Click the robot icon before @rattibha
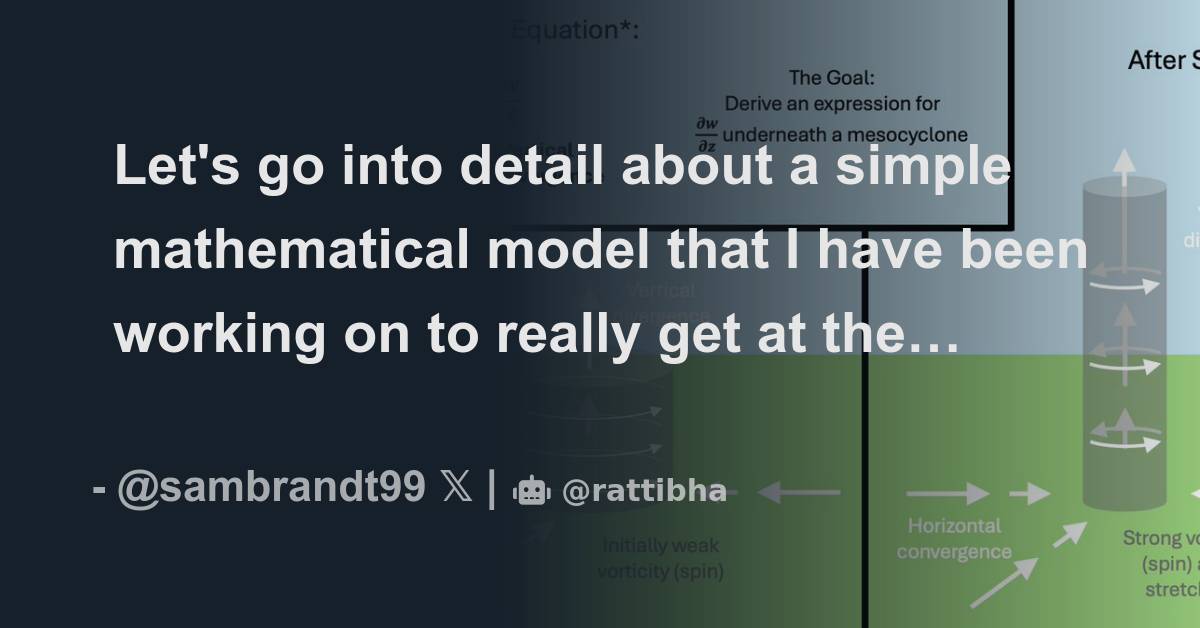The width and height of the screenshot is (1200, 628). [531, 490]
